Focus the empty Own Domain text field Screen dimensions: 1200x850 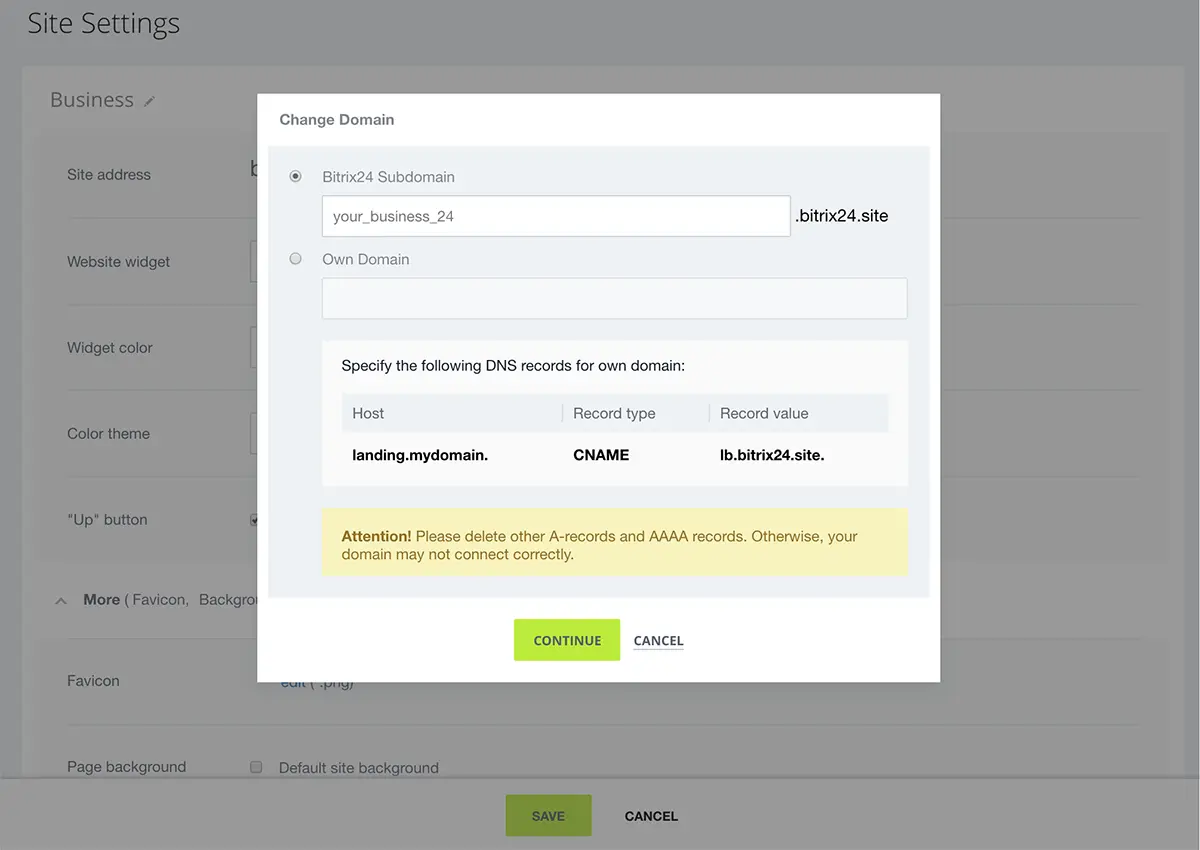(614, 298)
